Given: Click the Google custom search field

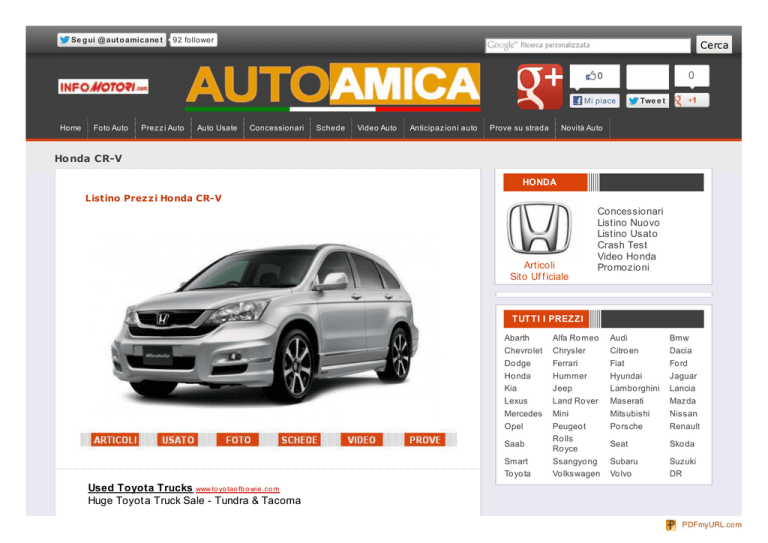Looking at the screenshot, I should [588, 45].
